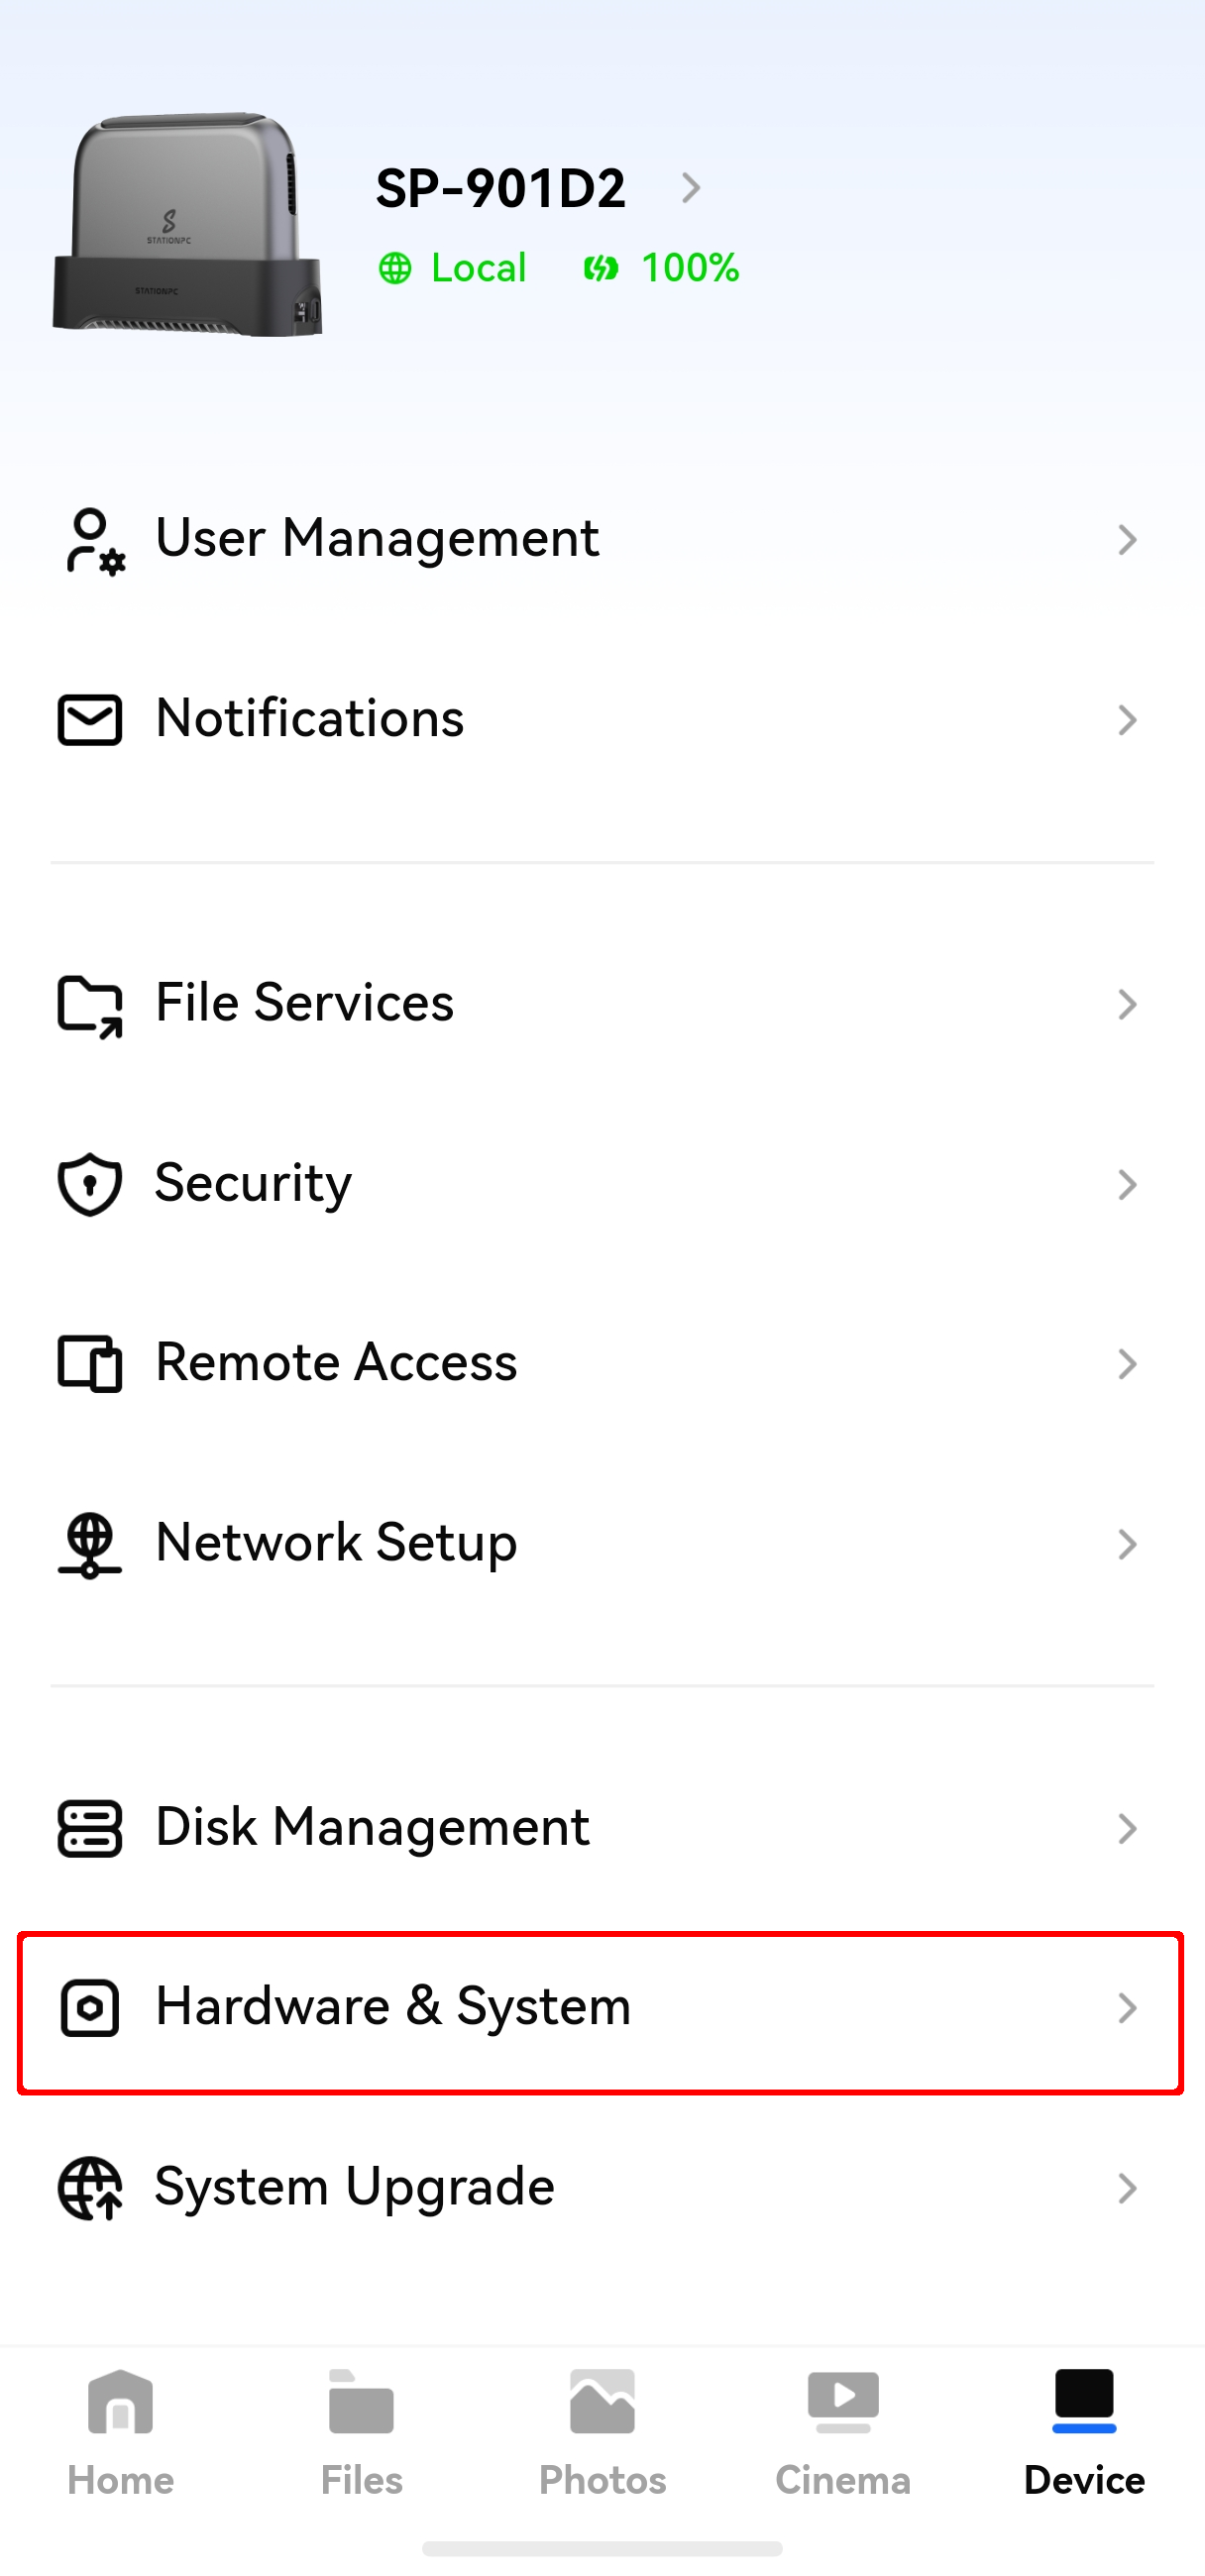Tap the Remote Access devices icon
This screenshot has height=2576, width=1205.
point(90,1364)
